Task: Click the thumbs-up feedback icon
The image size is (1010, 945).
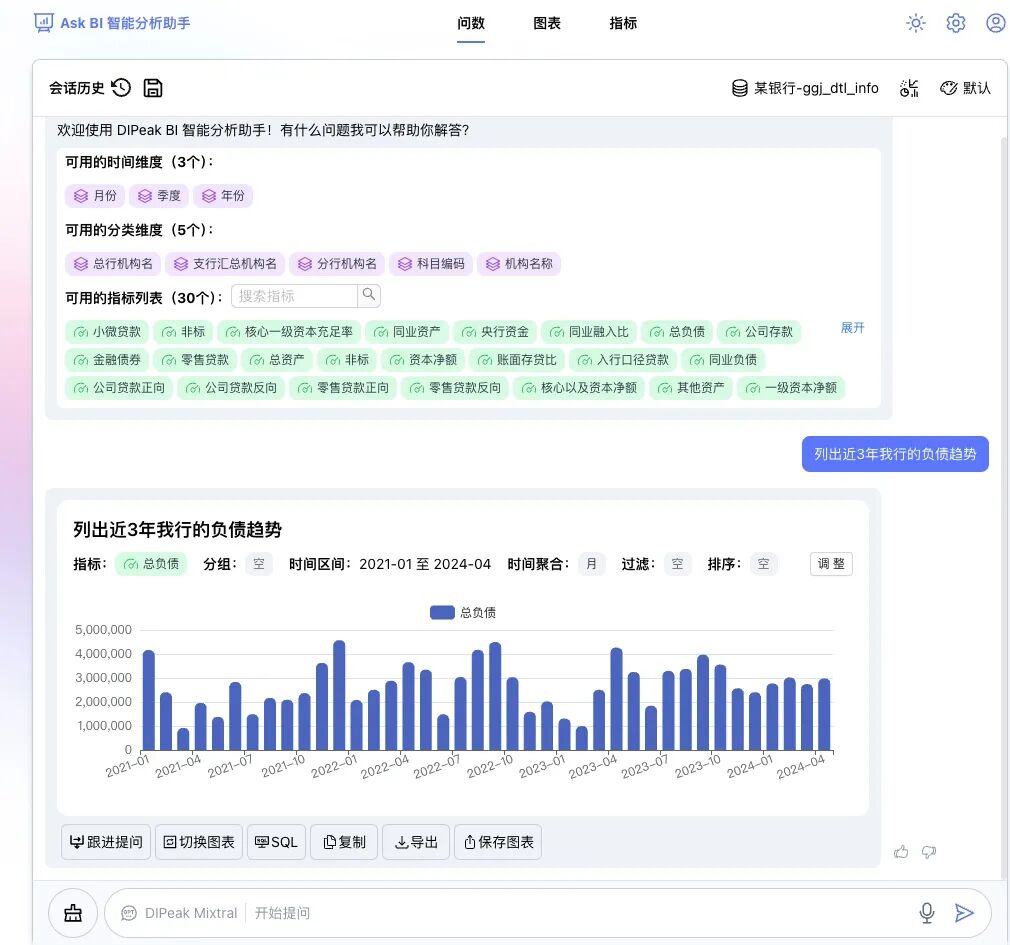Action: coord(901,852)
